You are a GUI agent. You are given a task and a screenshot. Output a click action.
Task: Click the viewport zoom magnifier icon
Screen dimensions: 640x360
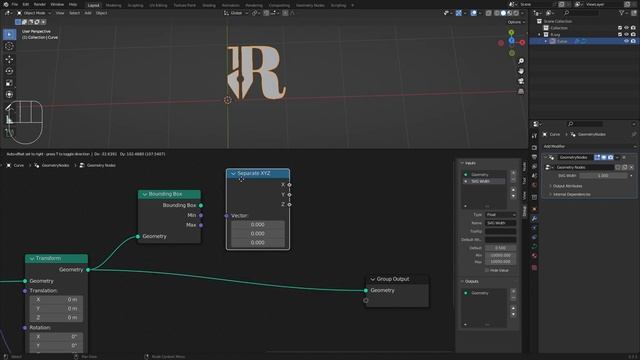(521, 61)
